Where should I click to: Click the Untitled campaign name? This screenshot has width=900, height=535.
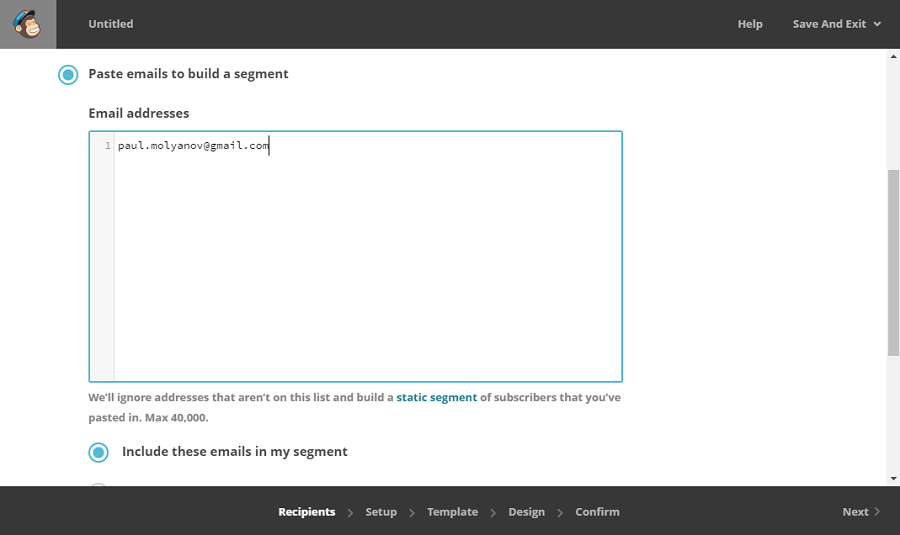point(111,24)
